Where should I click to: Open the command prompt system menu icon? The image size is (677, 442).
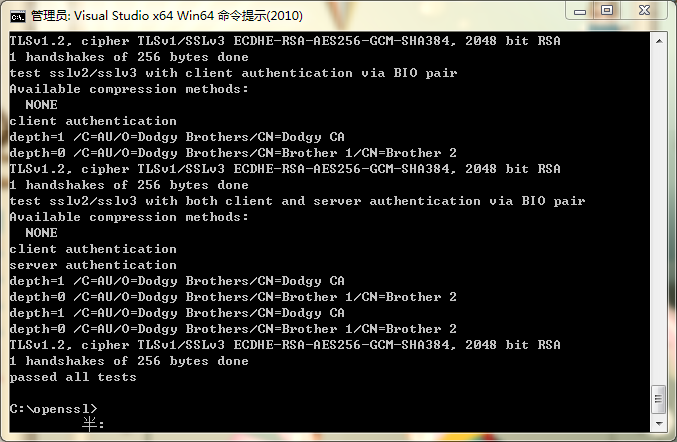17,15
